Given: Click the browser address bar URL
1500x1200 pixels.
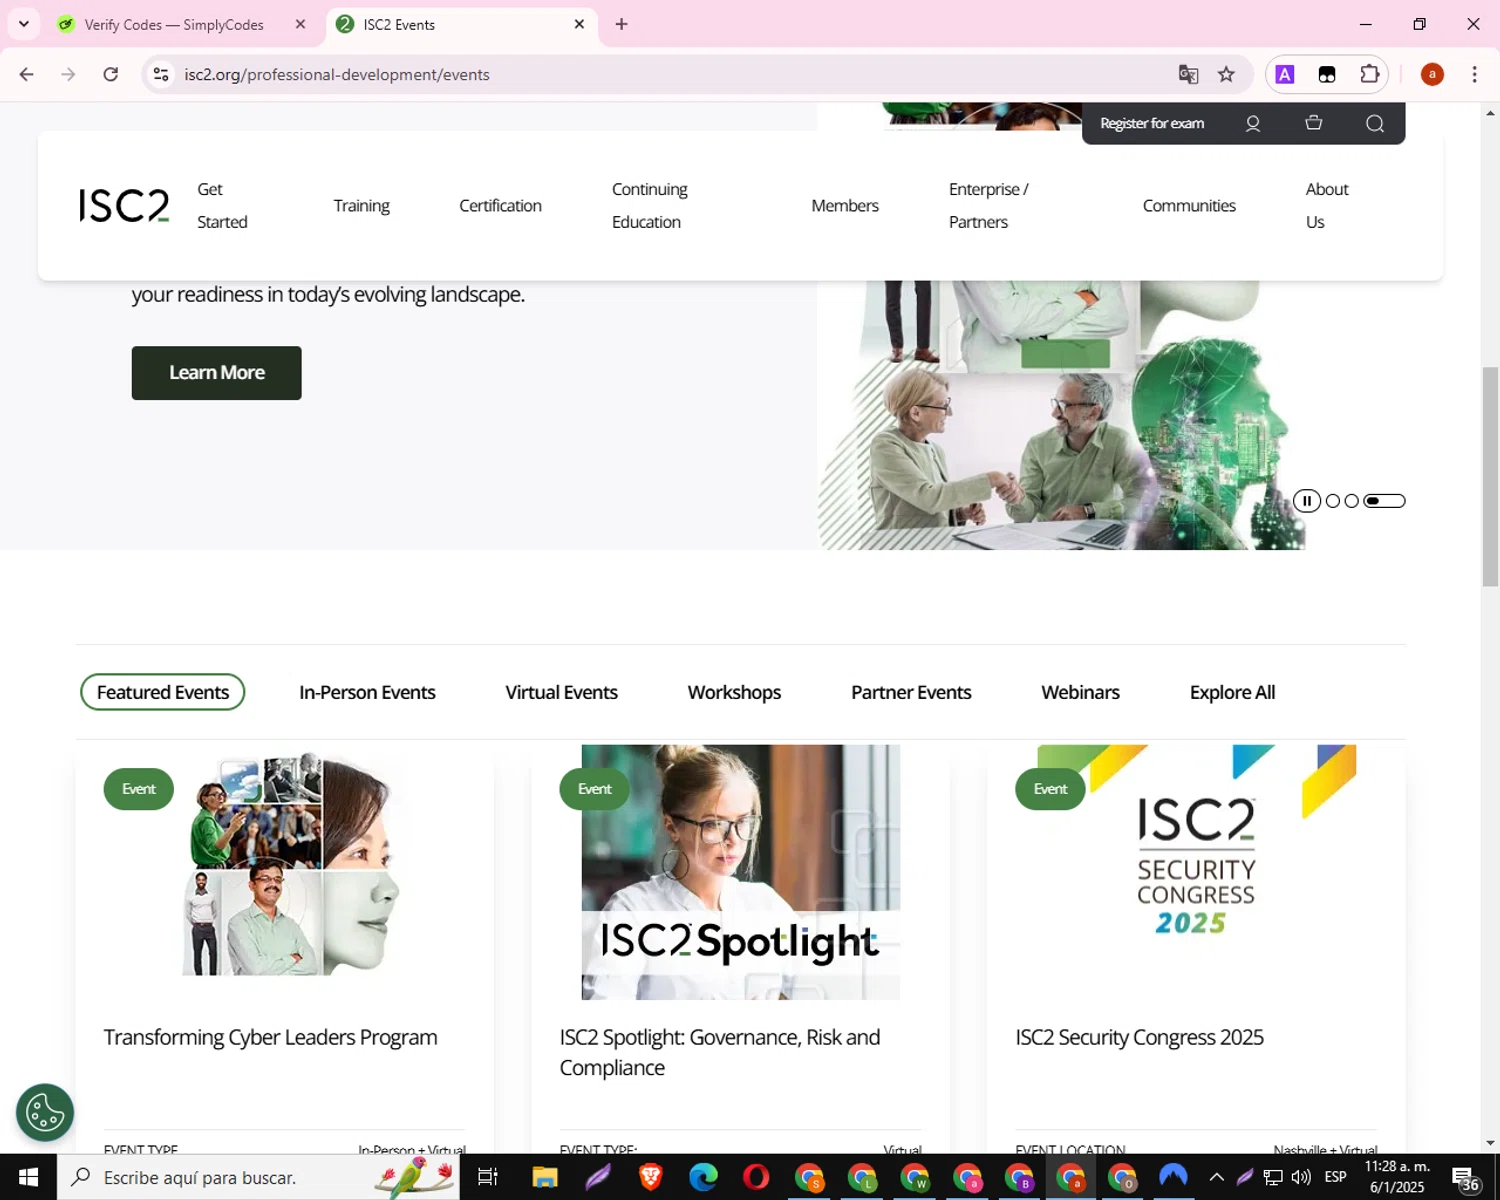Looking at the screenshot, I should click(337, 74).
